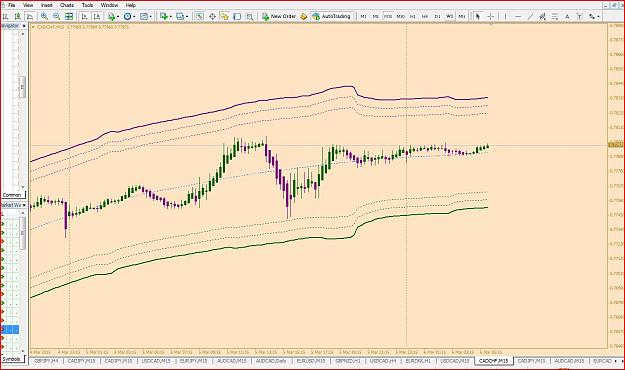Toggle the Terminal panel icon
The height and width of the screenshot is (370, 625).
pyautogui.click(x=237, y=16)
